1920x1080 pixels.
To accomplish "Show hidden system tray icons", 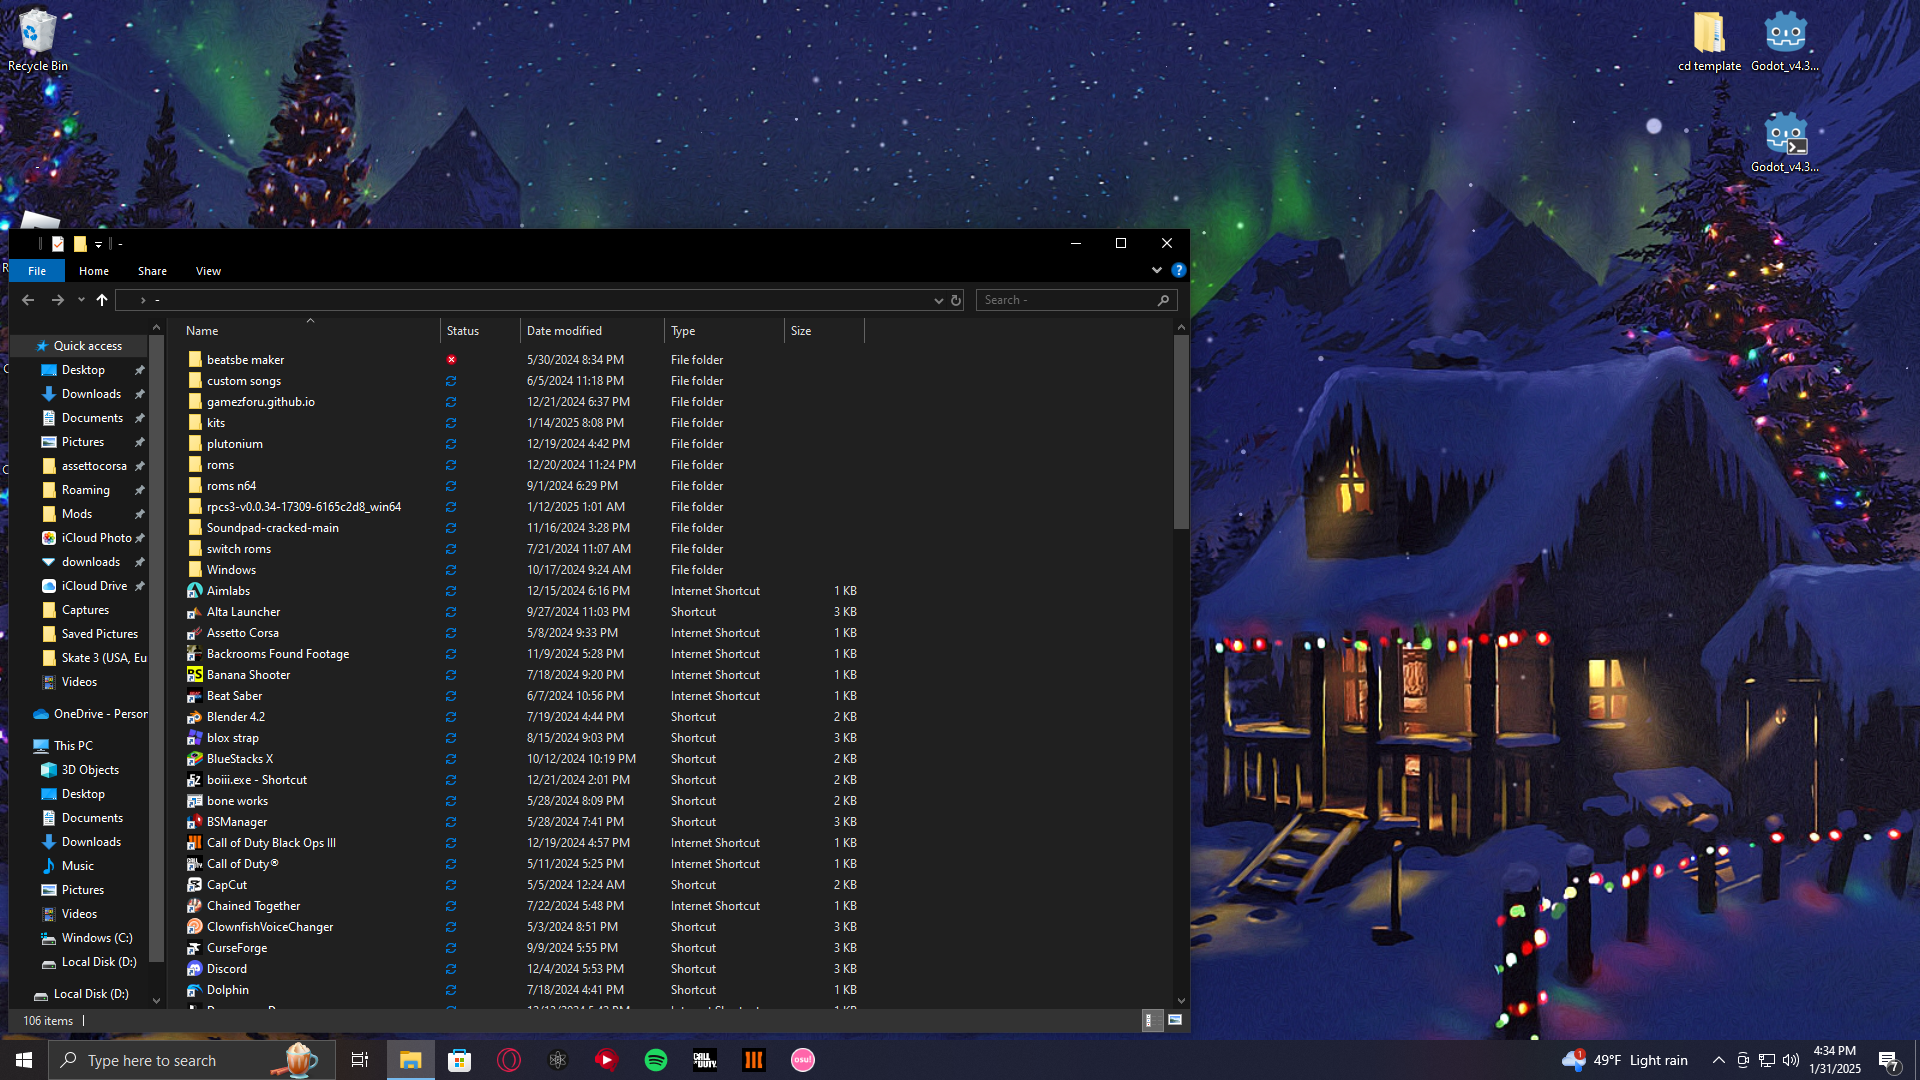I will [x=1718, y=1060].
